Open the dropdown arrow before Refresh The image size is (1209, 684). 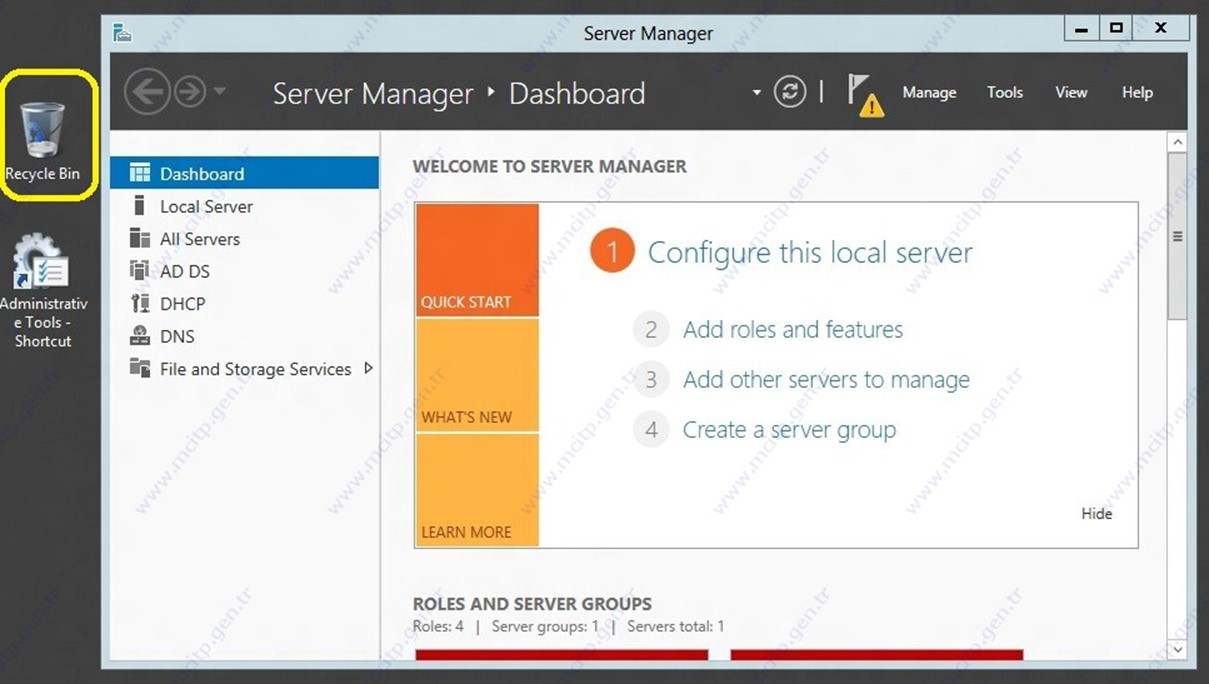click(756, 93)
